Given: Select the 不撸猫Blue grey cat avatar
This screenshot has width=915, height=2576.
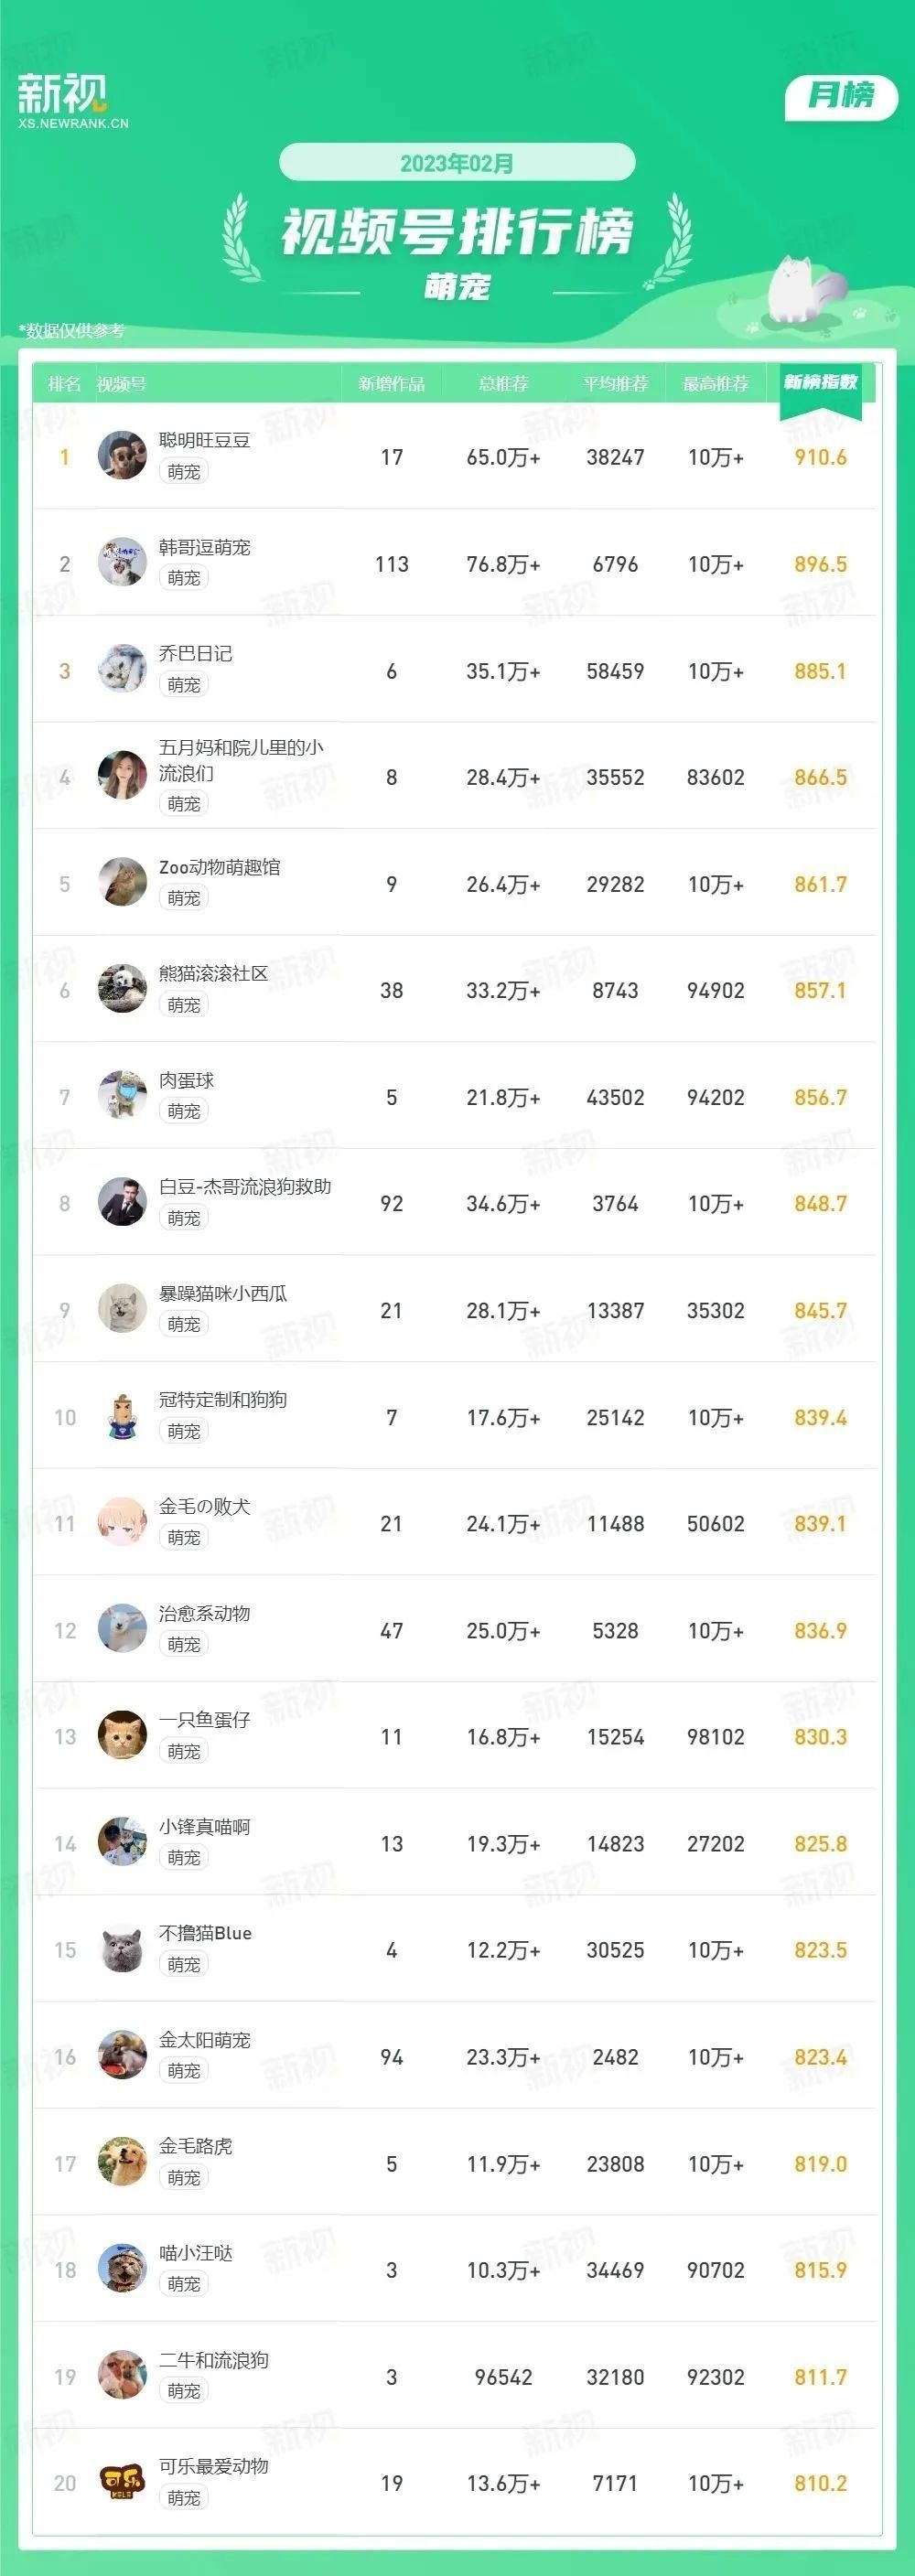Looking at the screenshot, I should pyautogui.click(x=122, y=1950).
